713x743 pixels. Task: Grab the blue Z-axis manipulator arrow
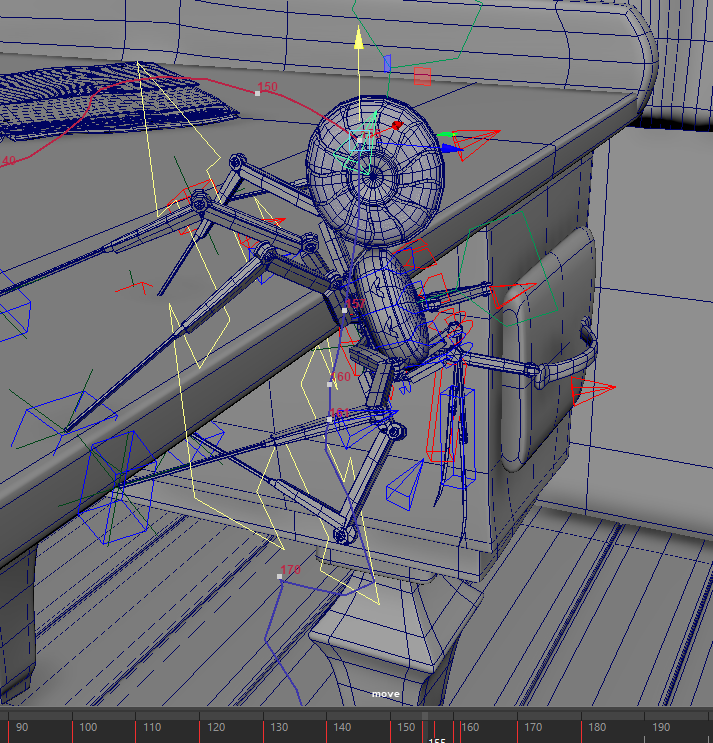[452, 148]
